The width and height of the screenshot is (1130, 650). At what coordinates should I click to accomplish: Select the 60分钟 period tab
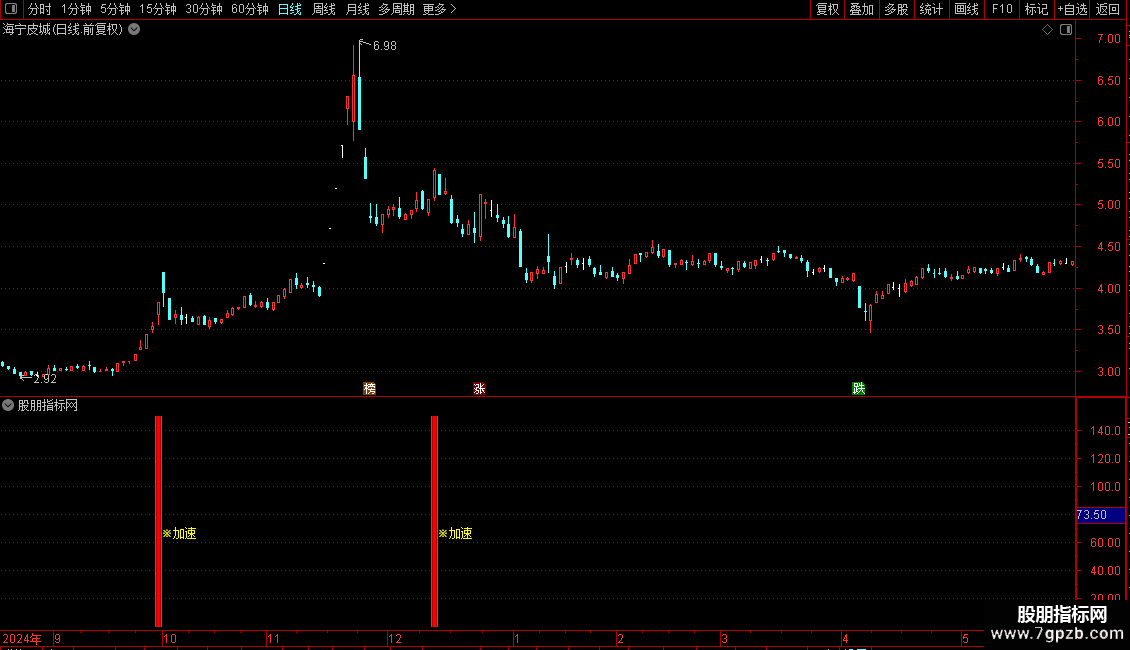coord(250,9)
